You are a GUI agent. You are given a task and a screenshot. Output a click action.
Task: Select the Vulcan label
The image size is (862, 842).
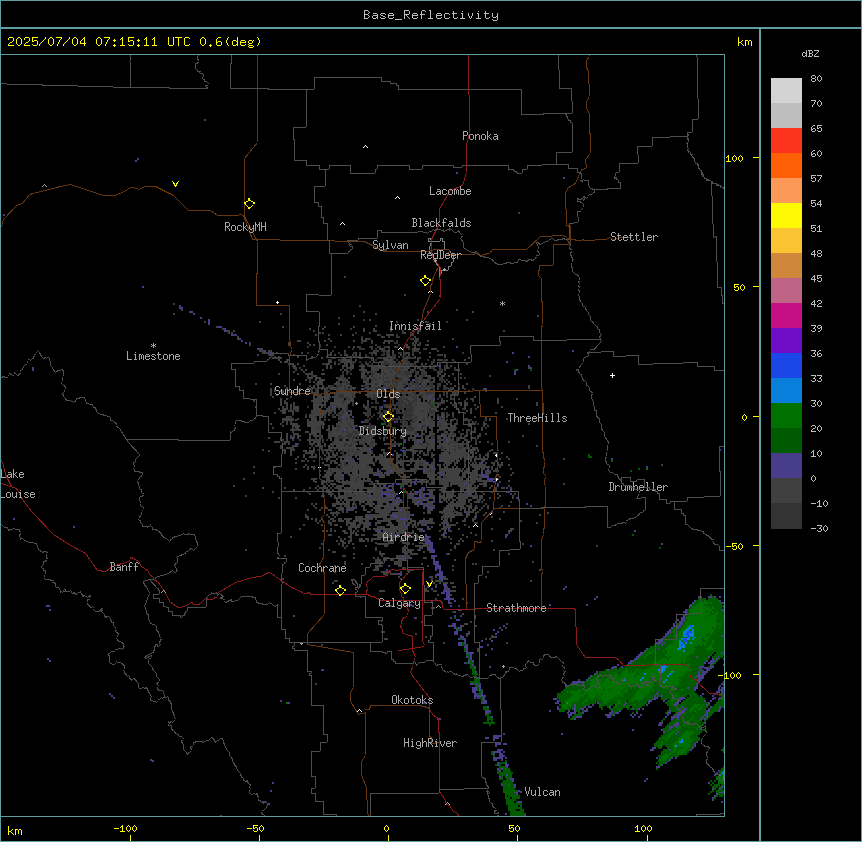click(543, 792)
